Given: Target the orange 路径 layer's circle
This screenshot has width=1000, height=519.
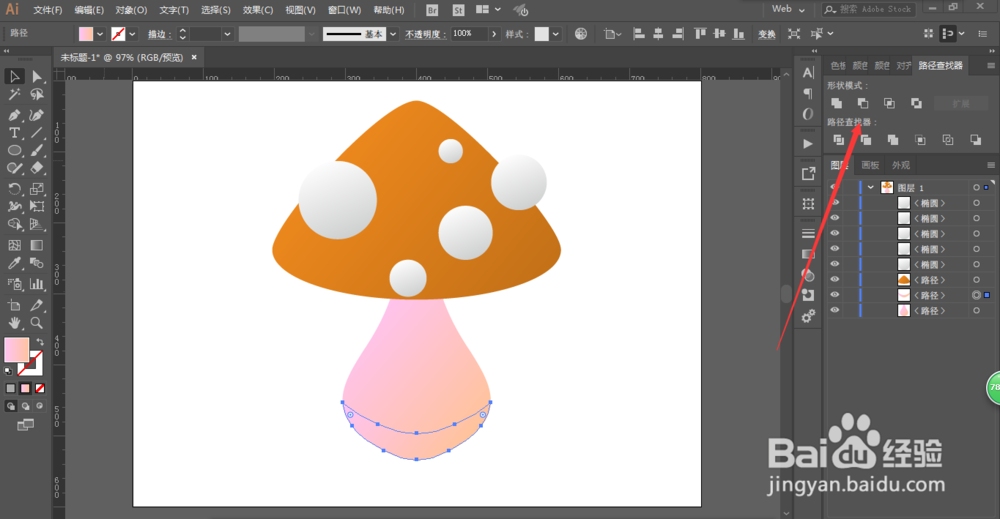Looking at the screenshot, I should 976,280.
